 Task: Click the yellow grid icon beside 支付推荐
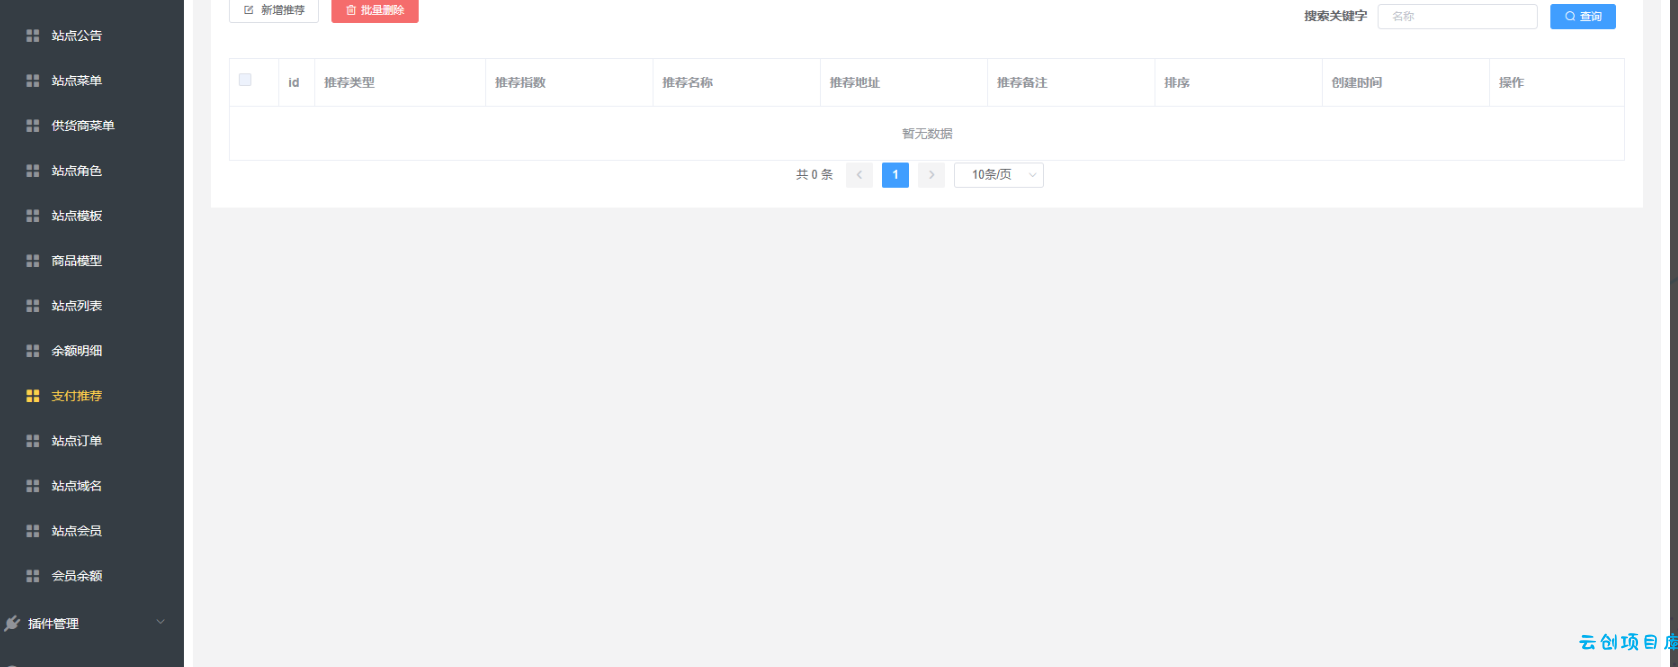pyautogui.click(x=33, y=396)
